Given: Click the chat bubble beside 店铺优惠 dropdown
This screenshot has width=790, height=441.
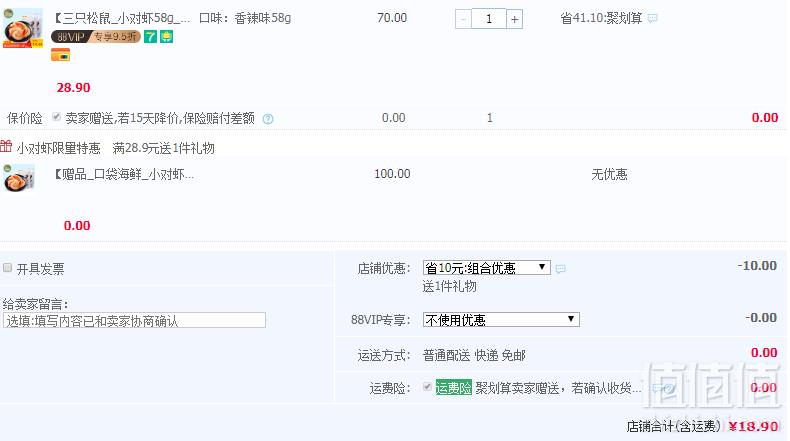Looking at the screenshot, I should (x=560, y=269).
